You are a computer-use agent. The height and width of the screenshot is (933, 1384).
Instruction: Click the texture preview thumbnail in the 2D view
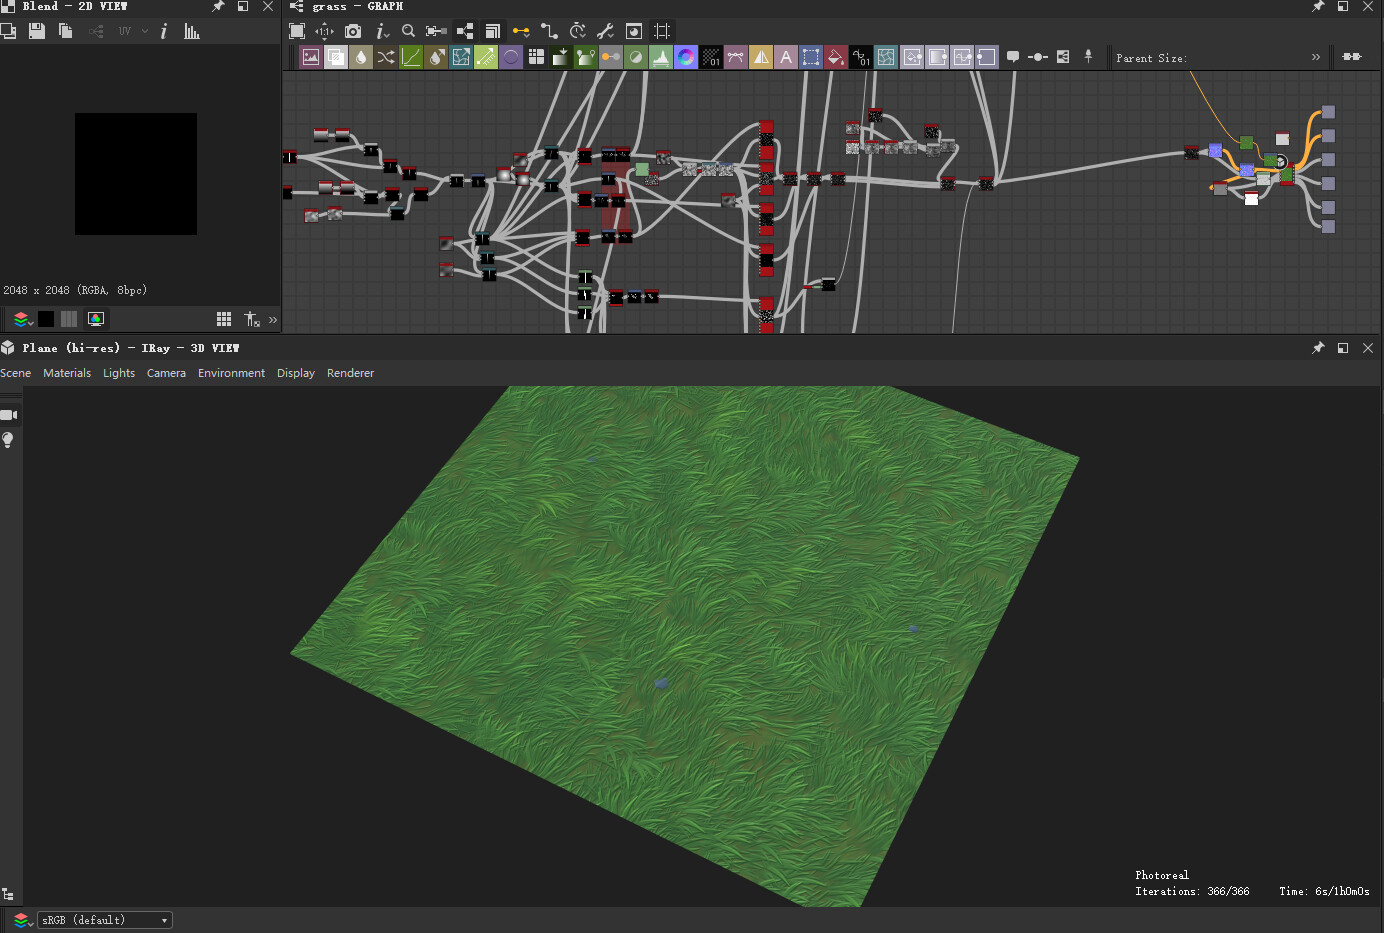[135, 173]
